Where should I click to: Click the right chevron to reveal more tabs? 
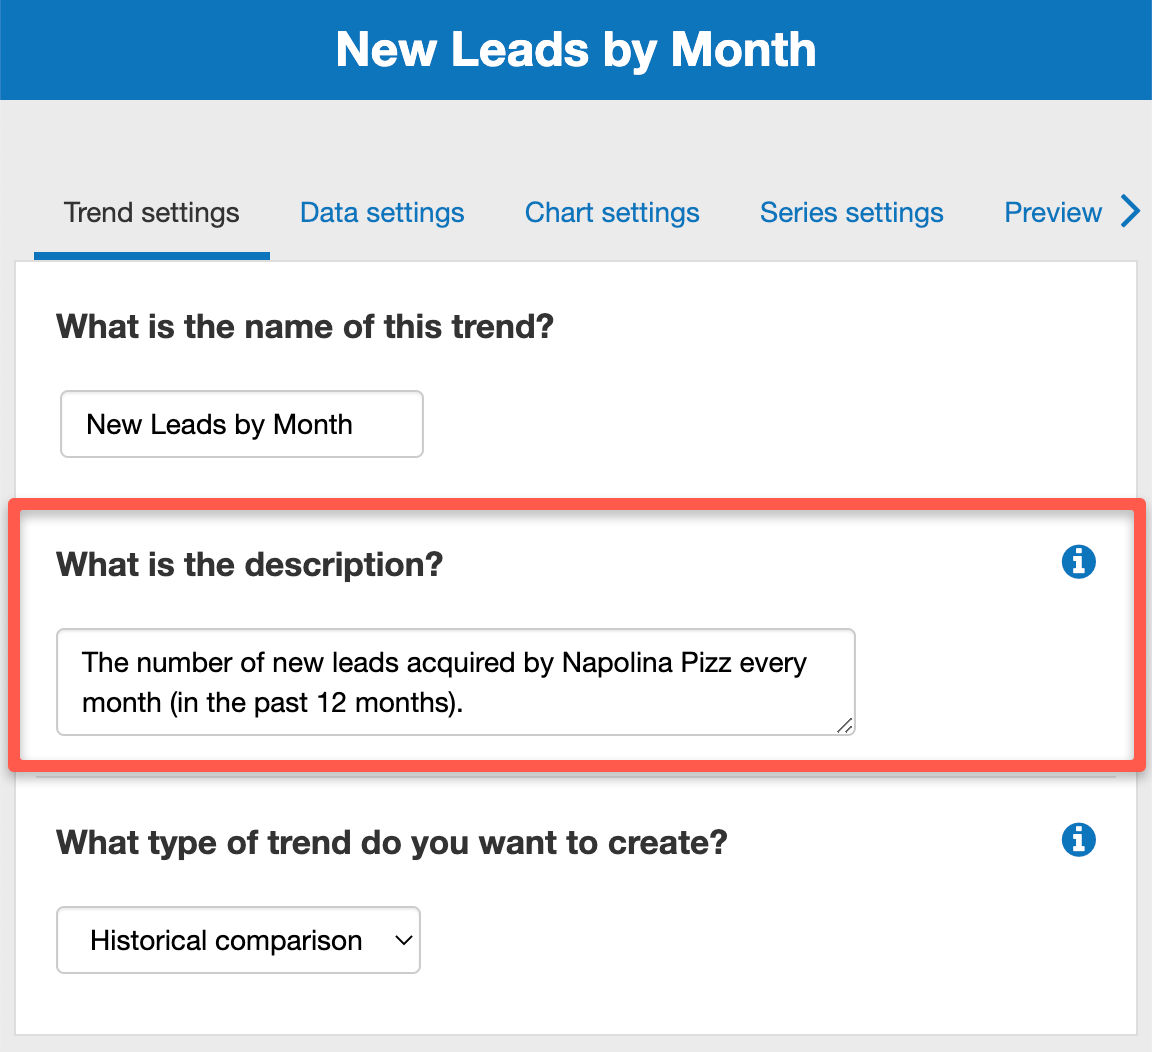tap(1131, 212)
